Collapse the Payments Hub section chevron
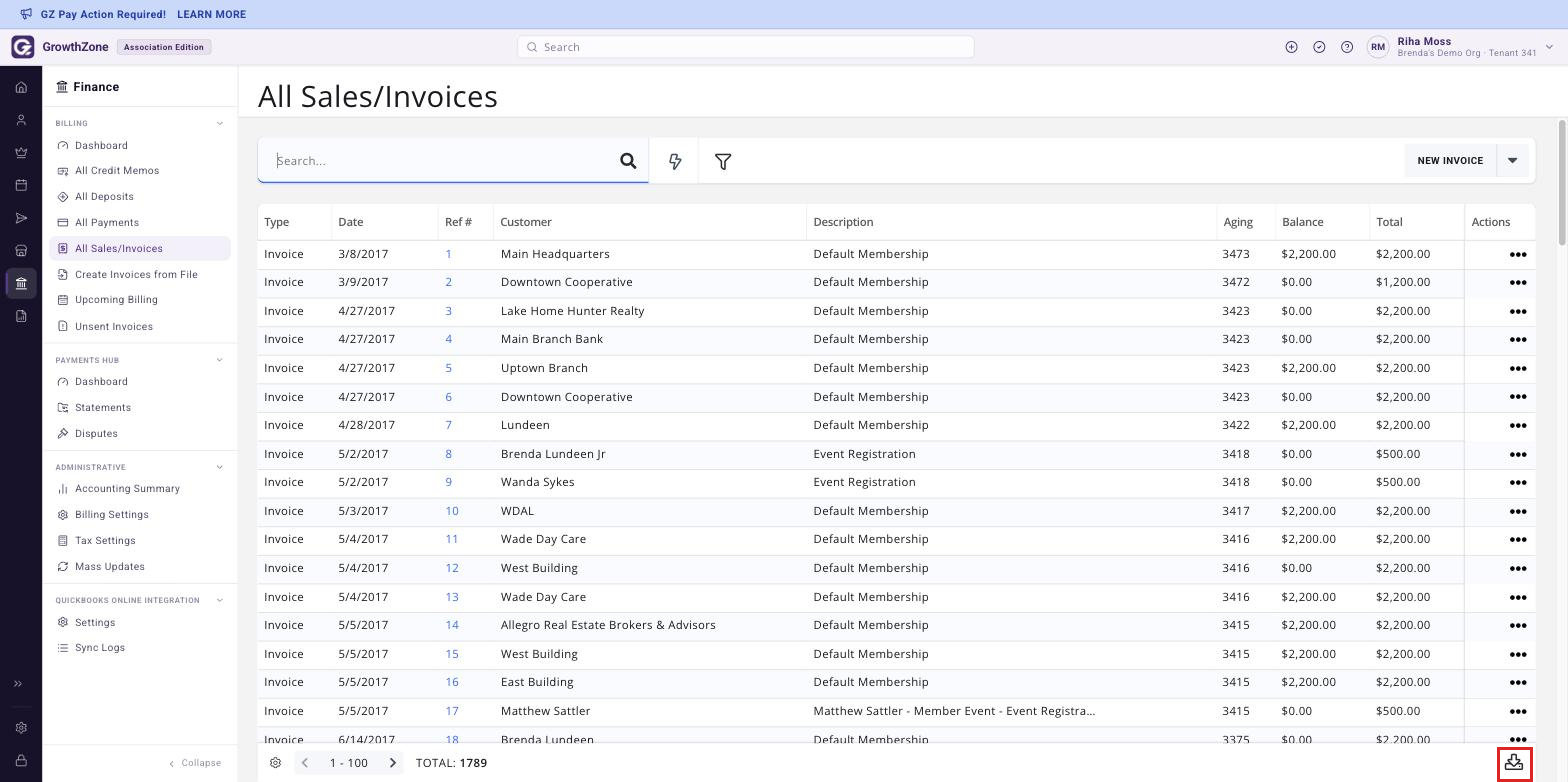 [x=220, y=360]
